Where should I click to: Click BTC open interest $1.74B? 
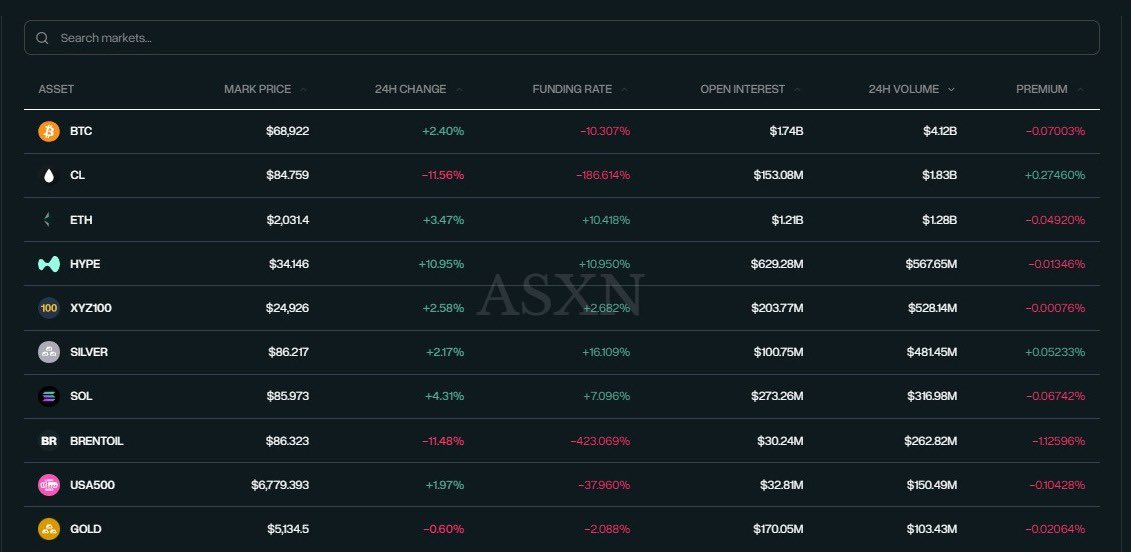tap(786, 131)
